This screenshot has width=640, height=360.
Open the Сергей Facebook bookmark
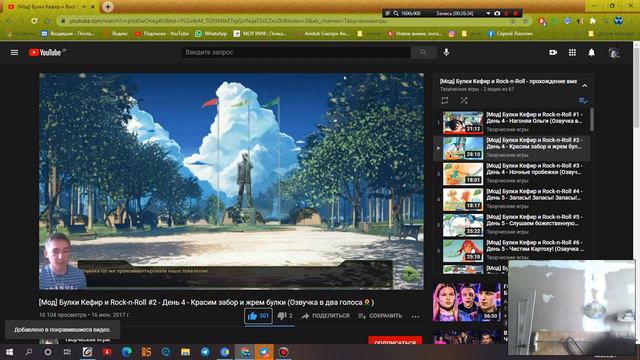[x=510, y=33]
